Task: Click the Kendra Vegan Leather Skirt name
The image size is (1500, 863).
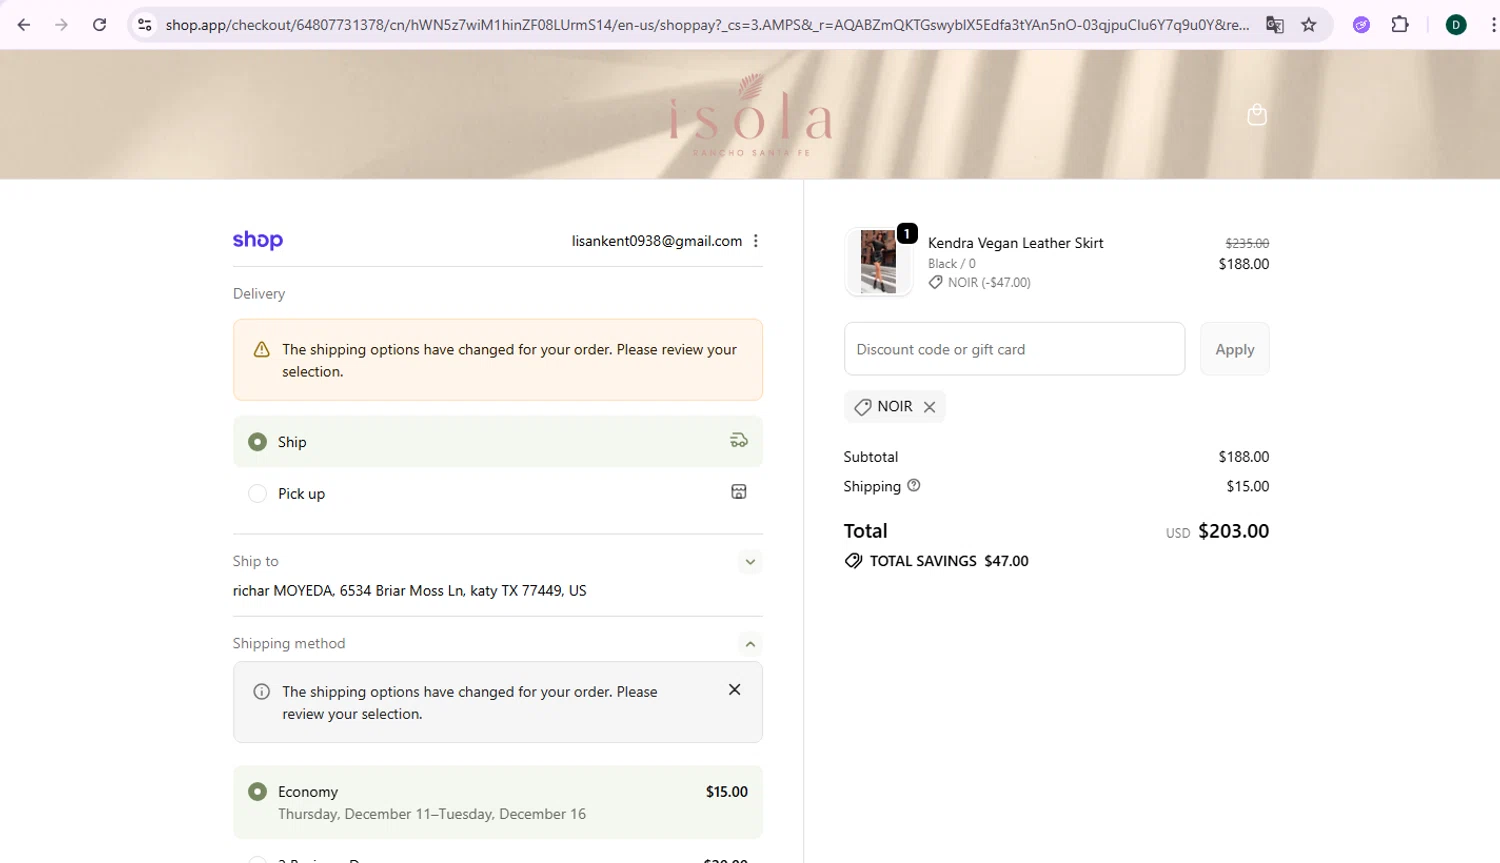Action: 1016,243
